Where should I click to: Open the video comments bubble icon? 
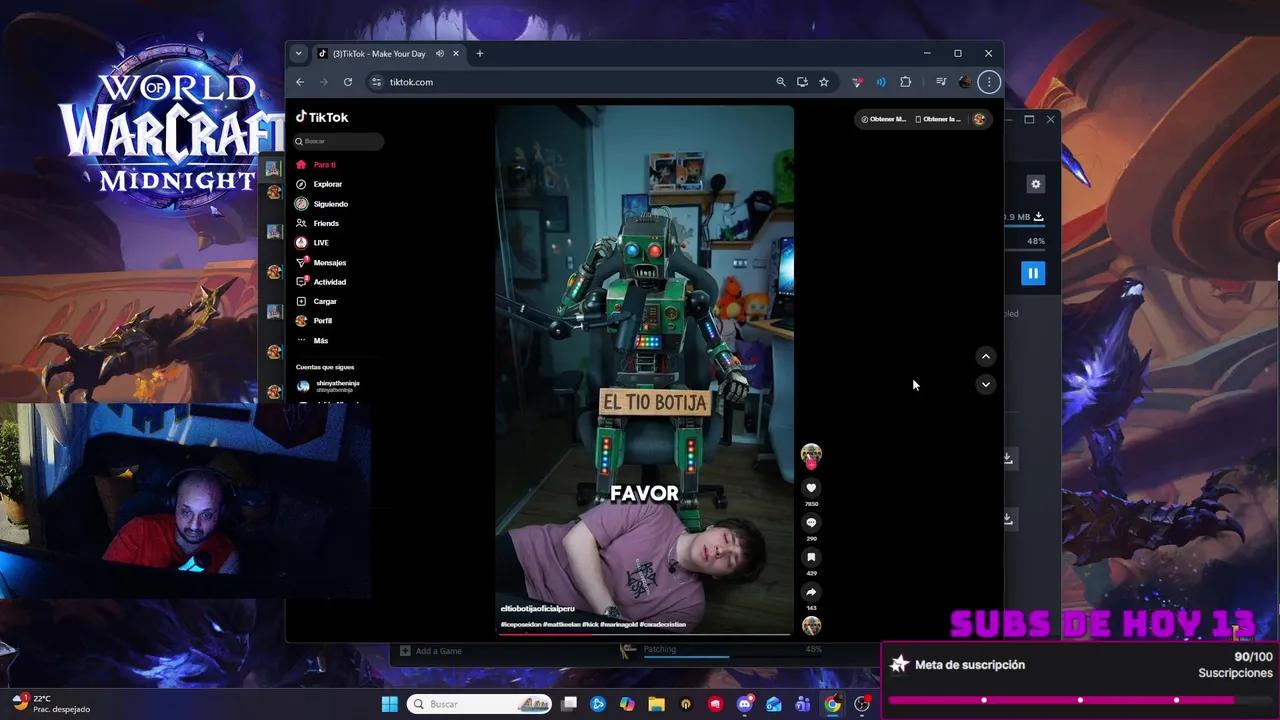pyautogui.click(x=811, y=521)
